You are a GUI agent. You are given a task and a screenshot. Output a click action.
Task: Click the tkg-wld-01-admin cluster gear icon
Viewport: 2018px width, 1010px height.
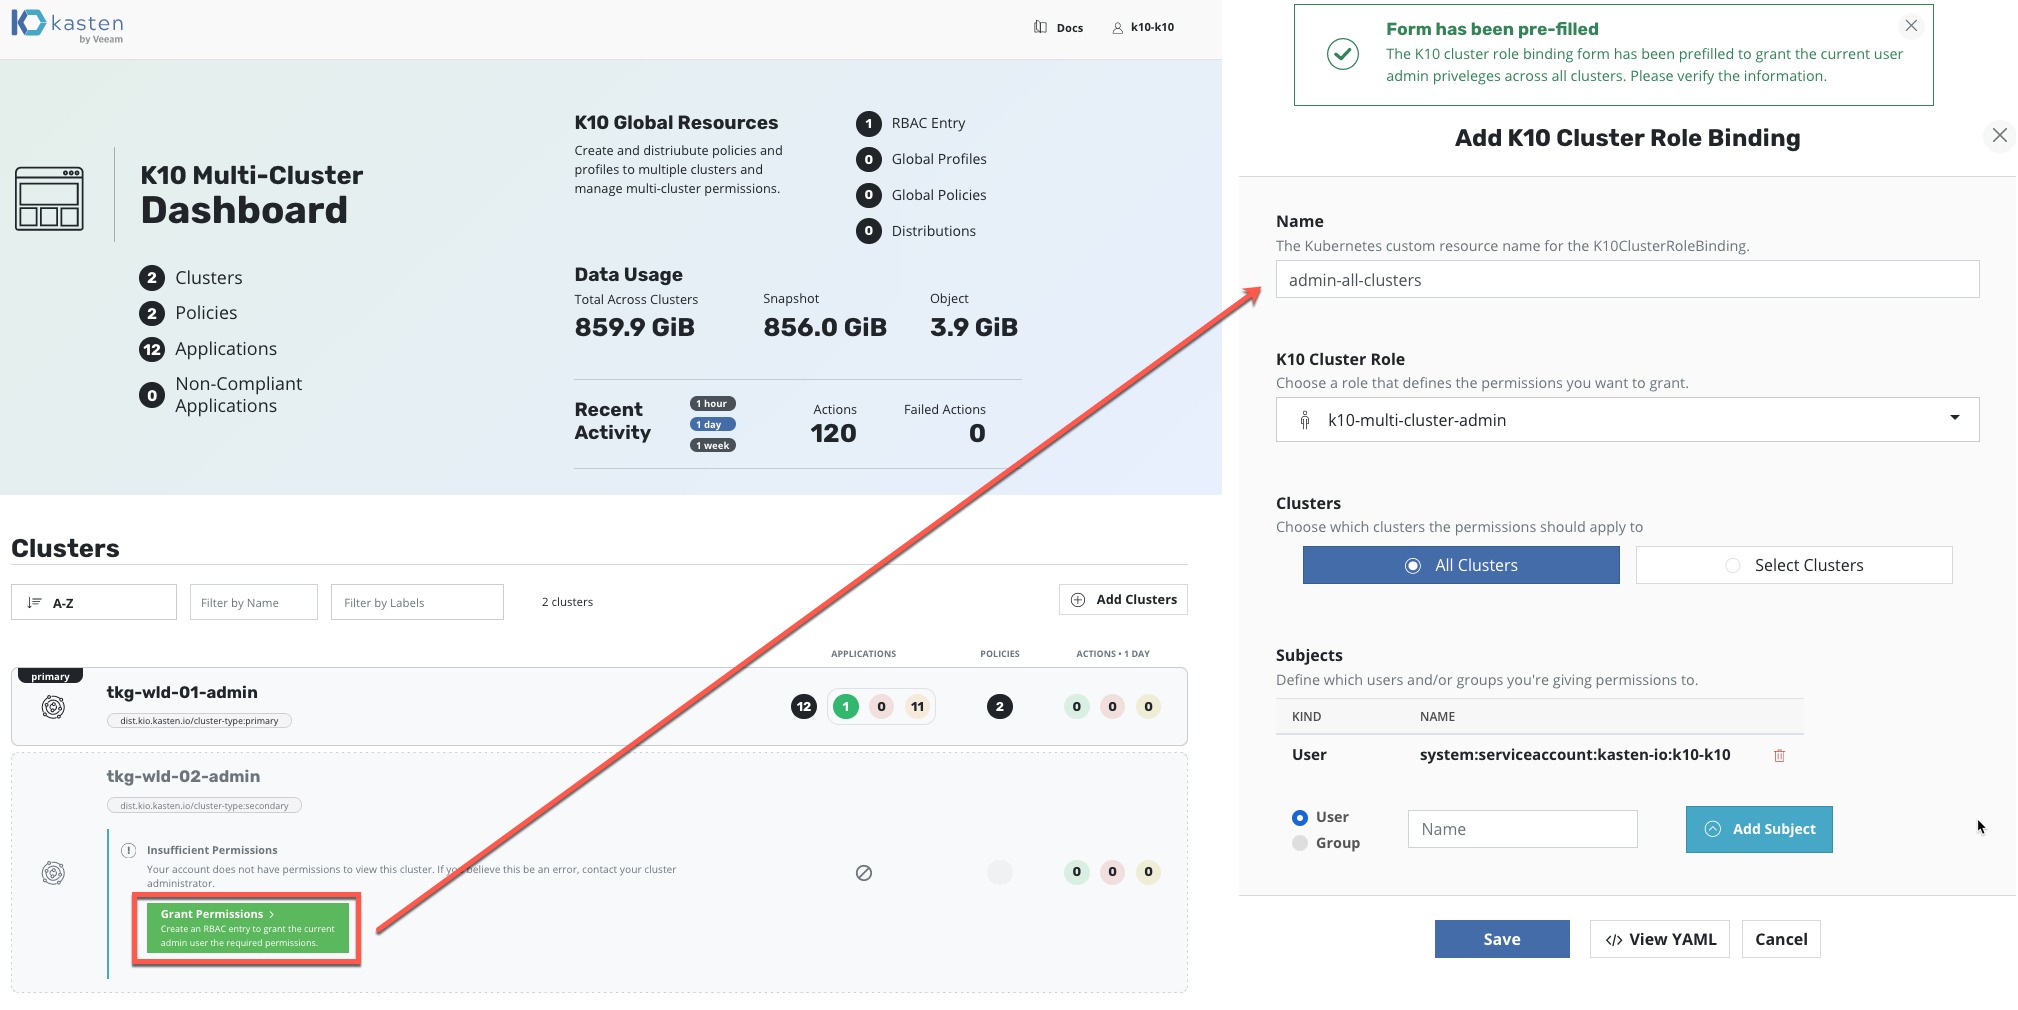(x=53, y=707)
